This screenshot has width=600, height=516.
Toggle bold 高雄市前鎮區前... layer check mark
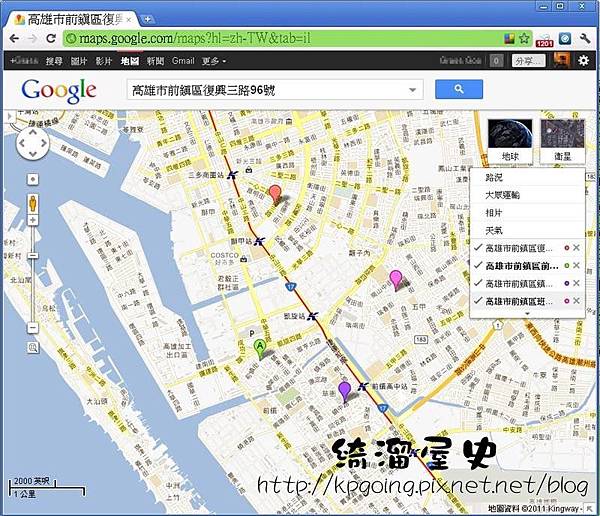pyautogui.click(x=477, y=265)
